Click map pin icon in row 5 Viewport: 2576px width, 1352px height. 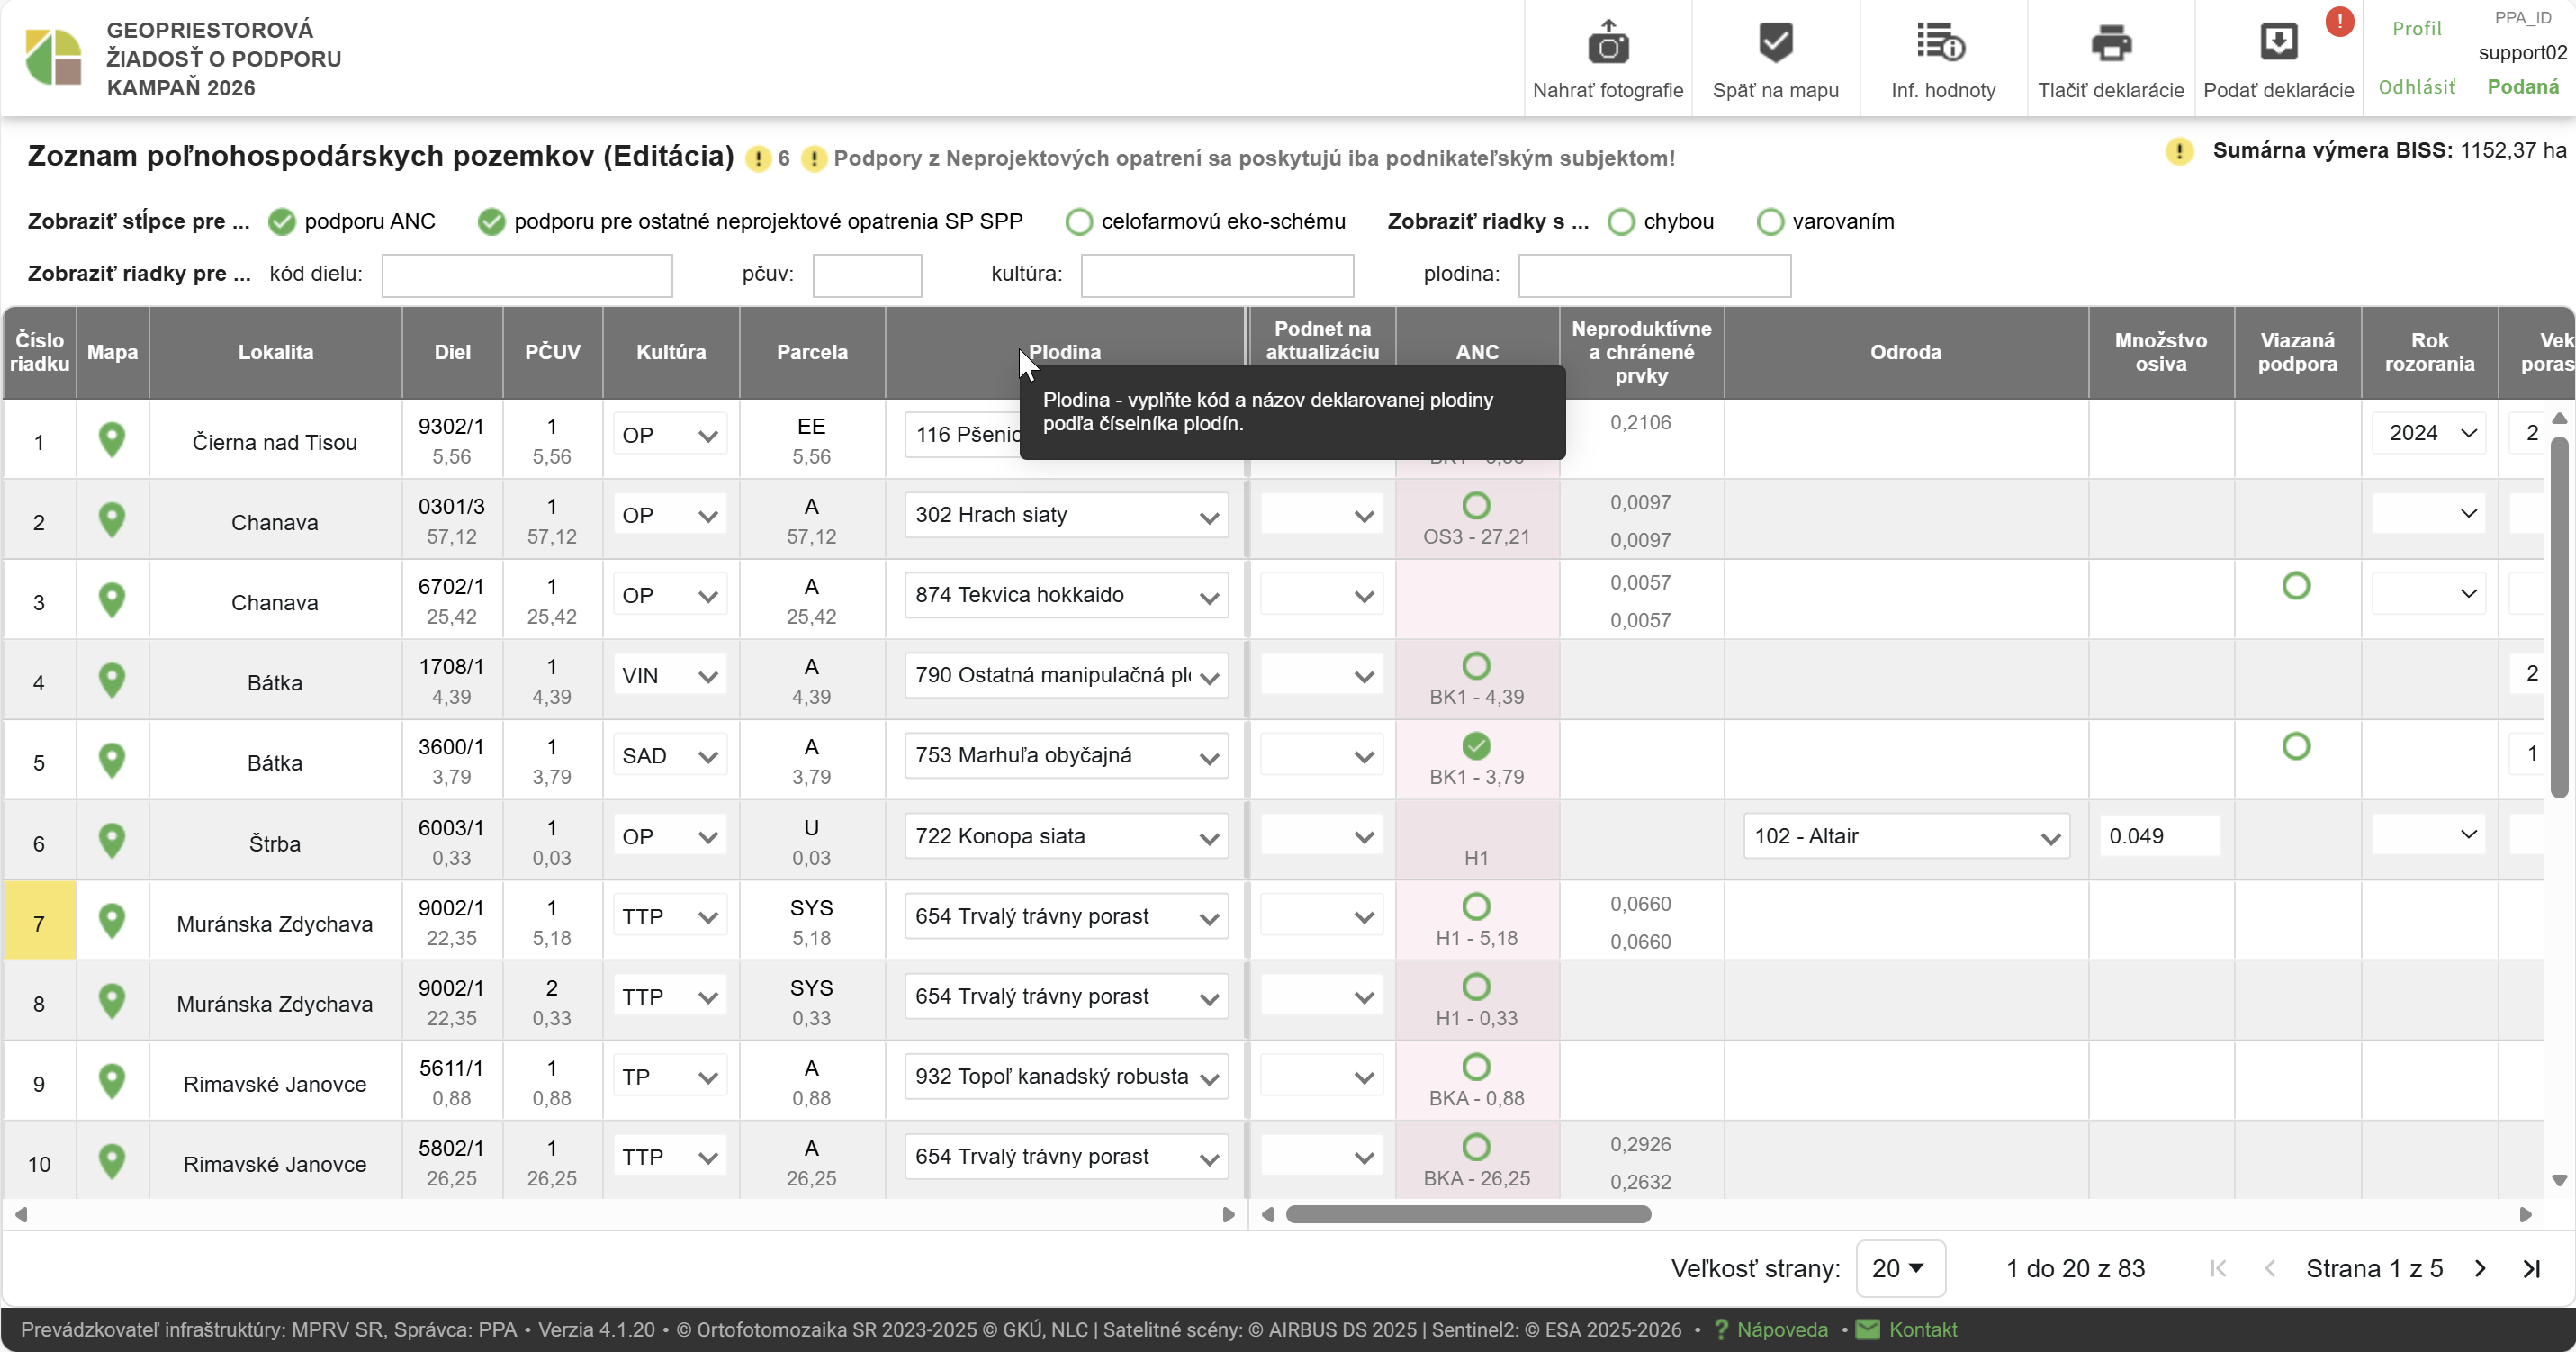pos(112,761)
